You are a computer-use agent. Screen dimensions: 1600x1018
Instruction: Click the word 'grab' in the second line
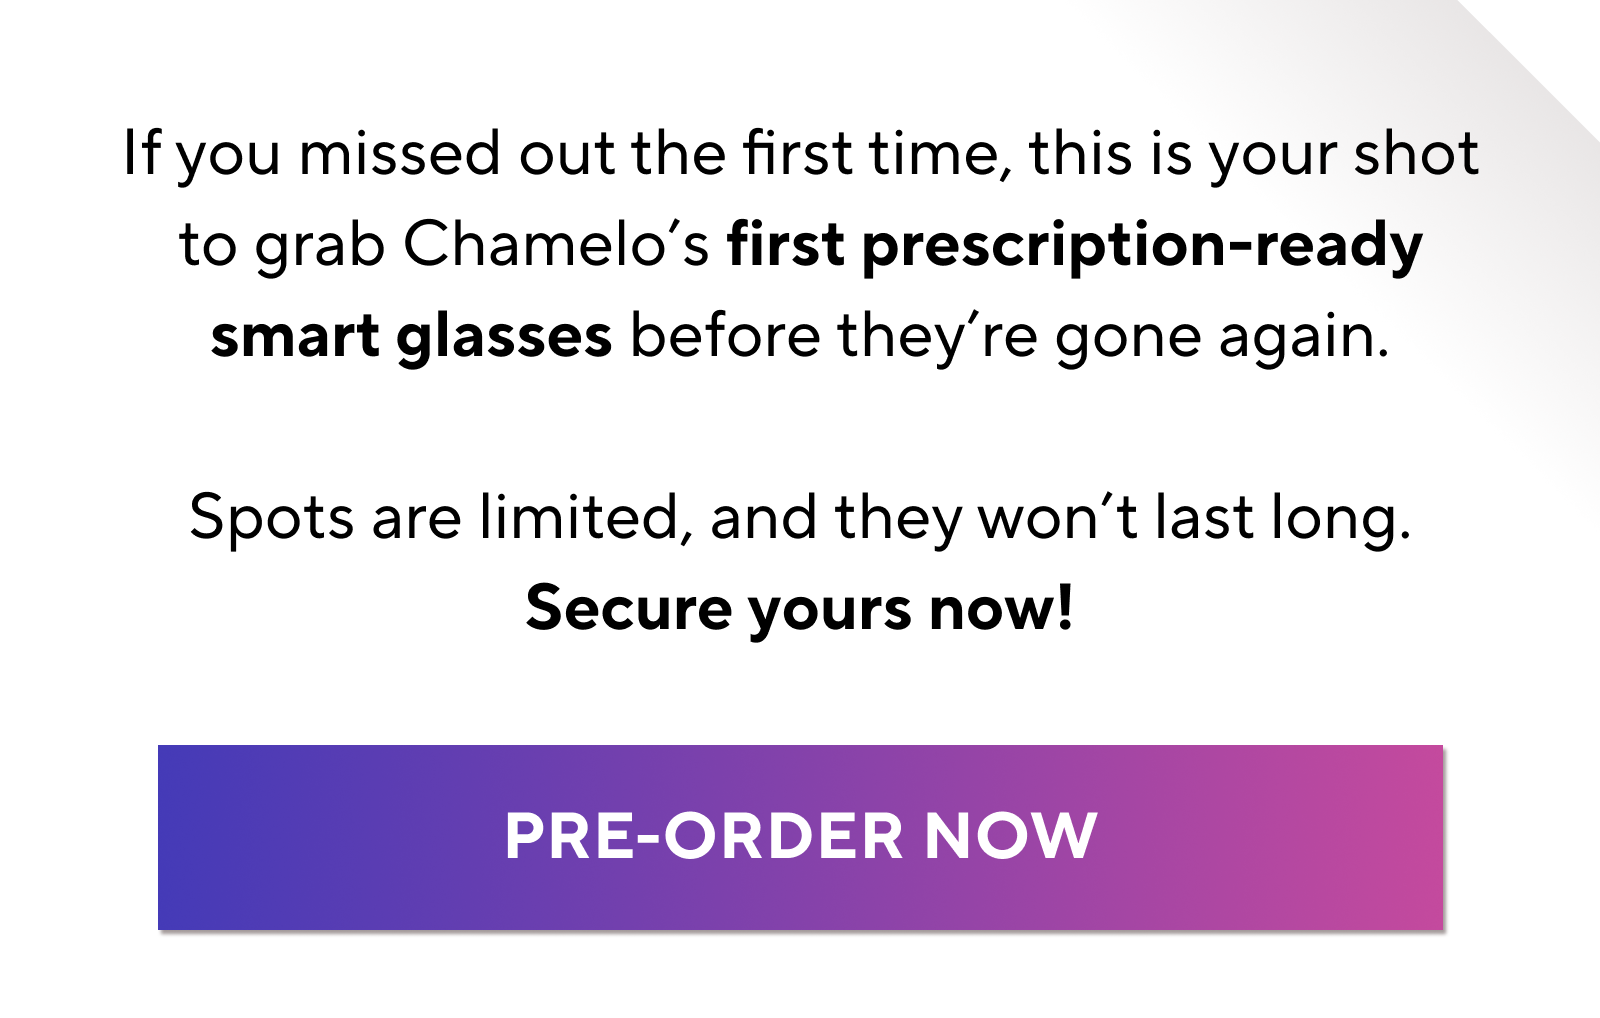click(320, 247)
